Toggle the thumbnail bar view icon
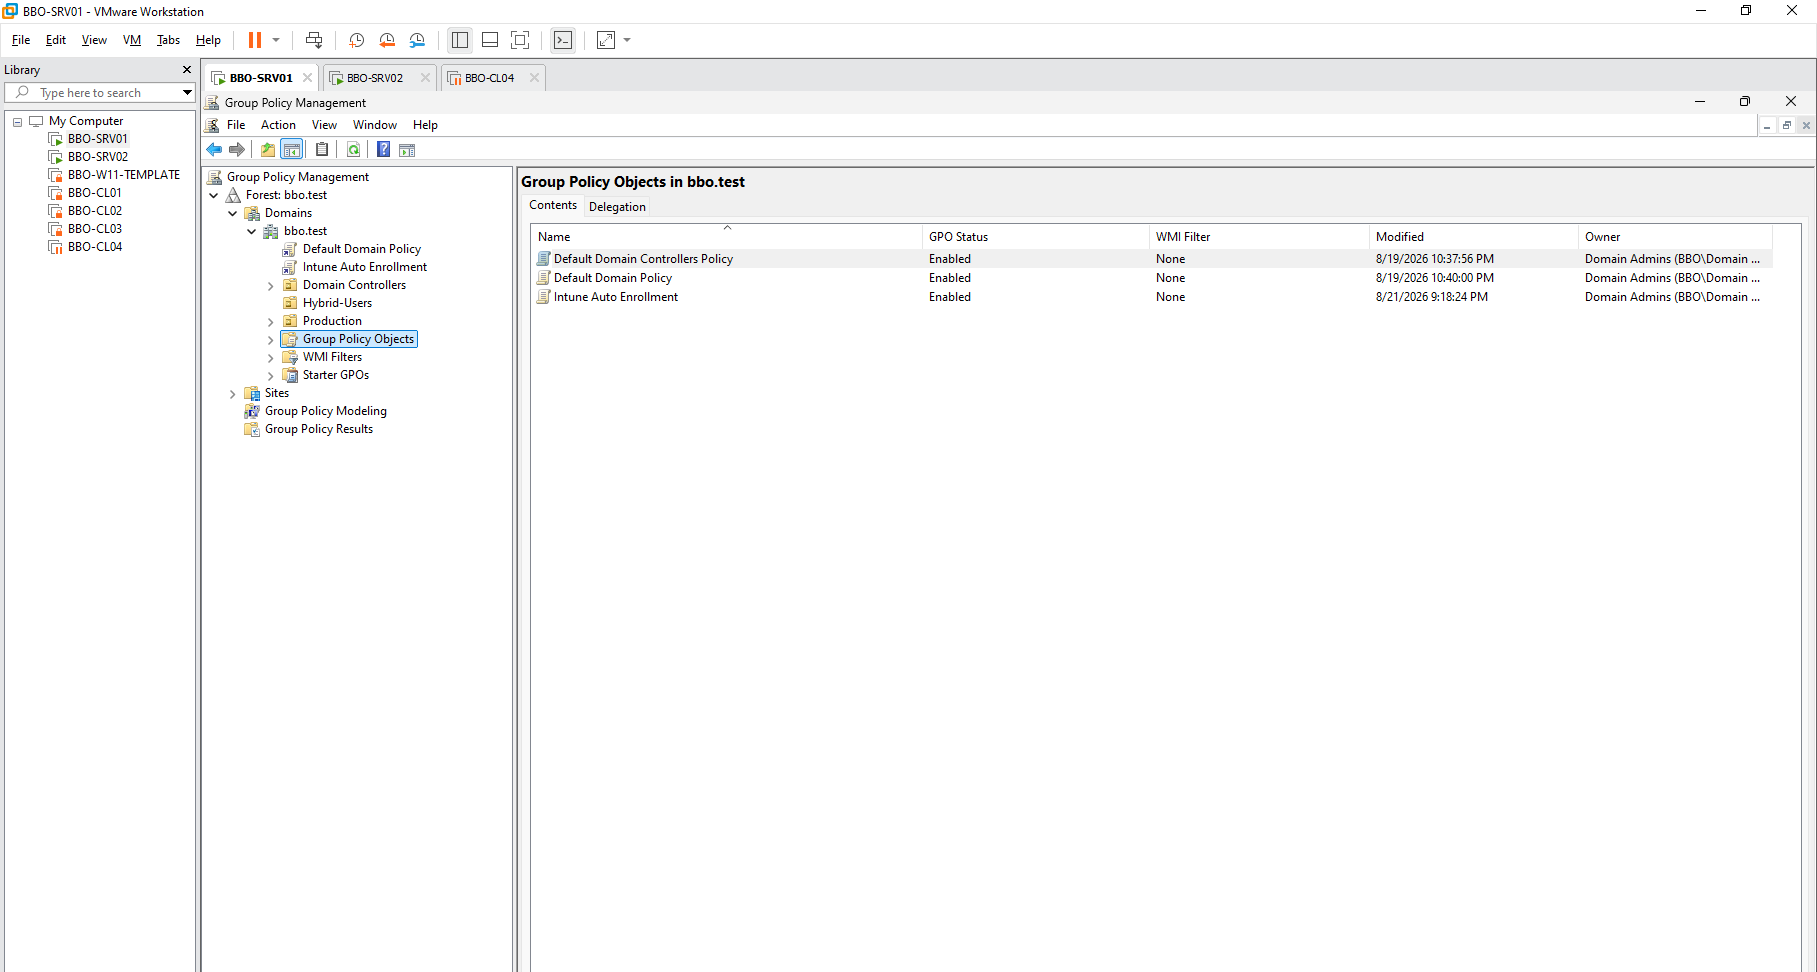This screenshot has height=972, width=1817. 490,40
